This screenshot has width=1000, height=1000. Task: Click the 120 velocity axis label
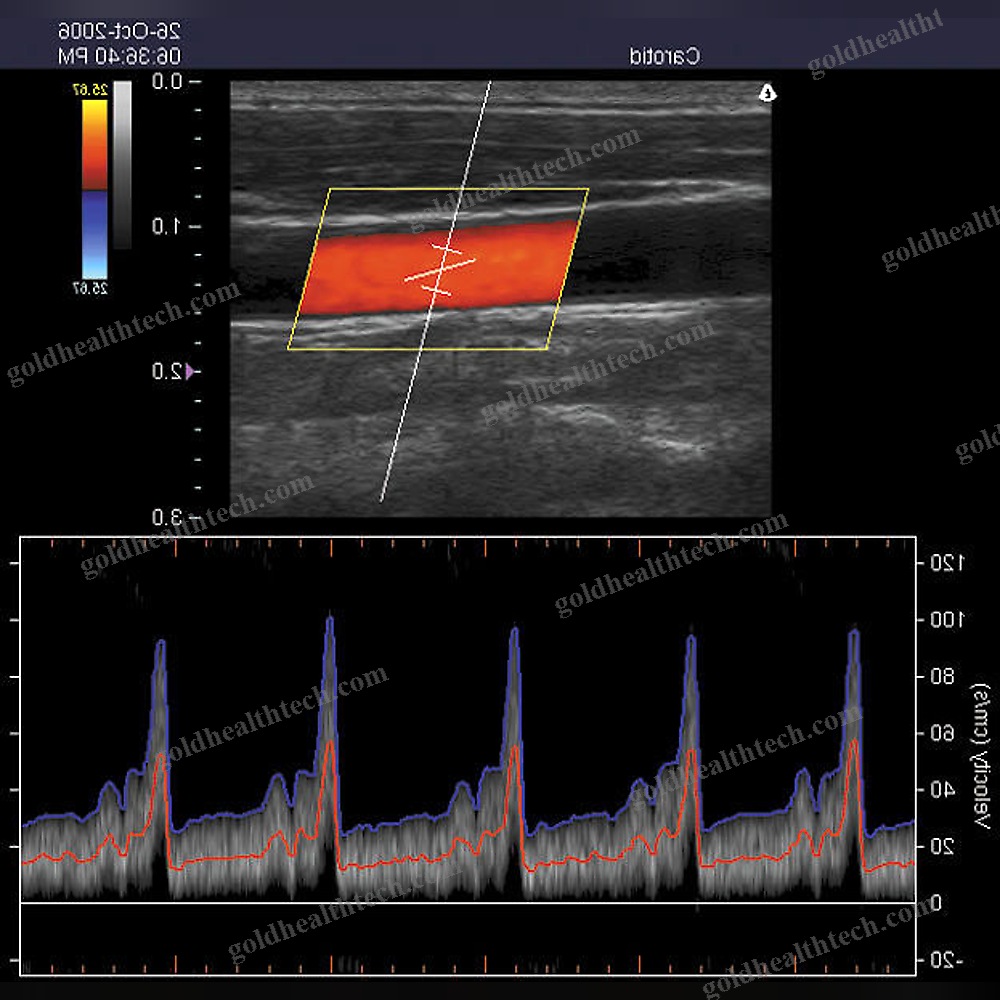[x=947, y=563]
